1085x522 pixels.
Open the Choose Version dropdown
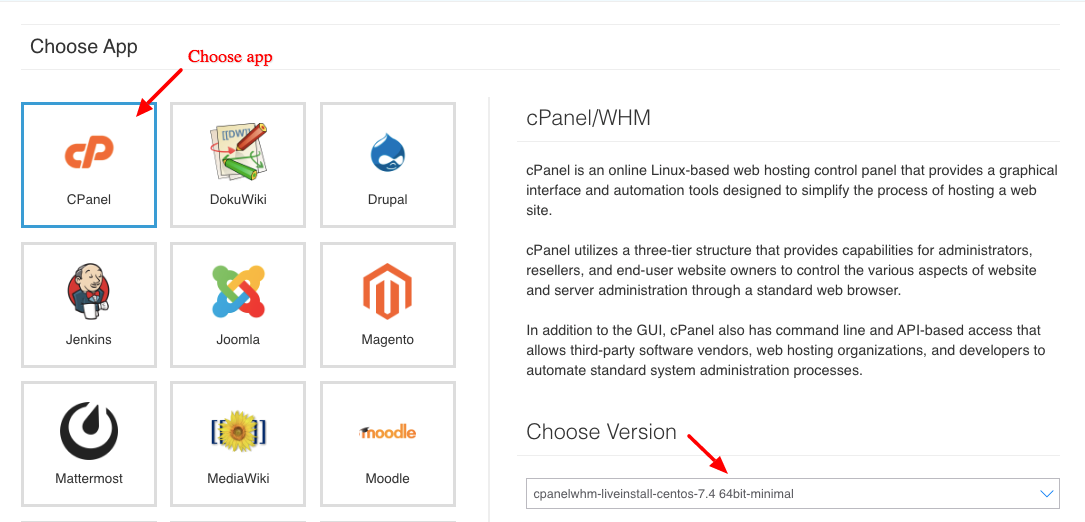click(x=792, y=494)
